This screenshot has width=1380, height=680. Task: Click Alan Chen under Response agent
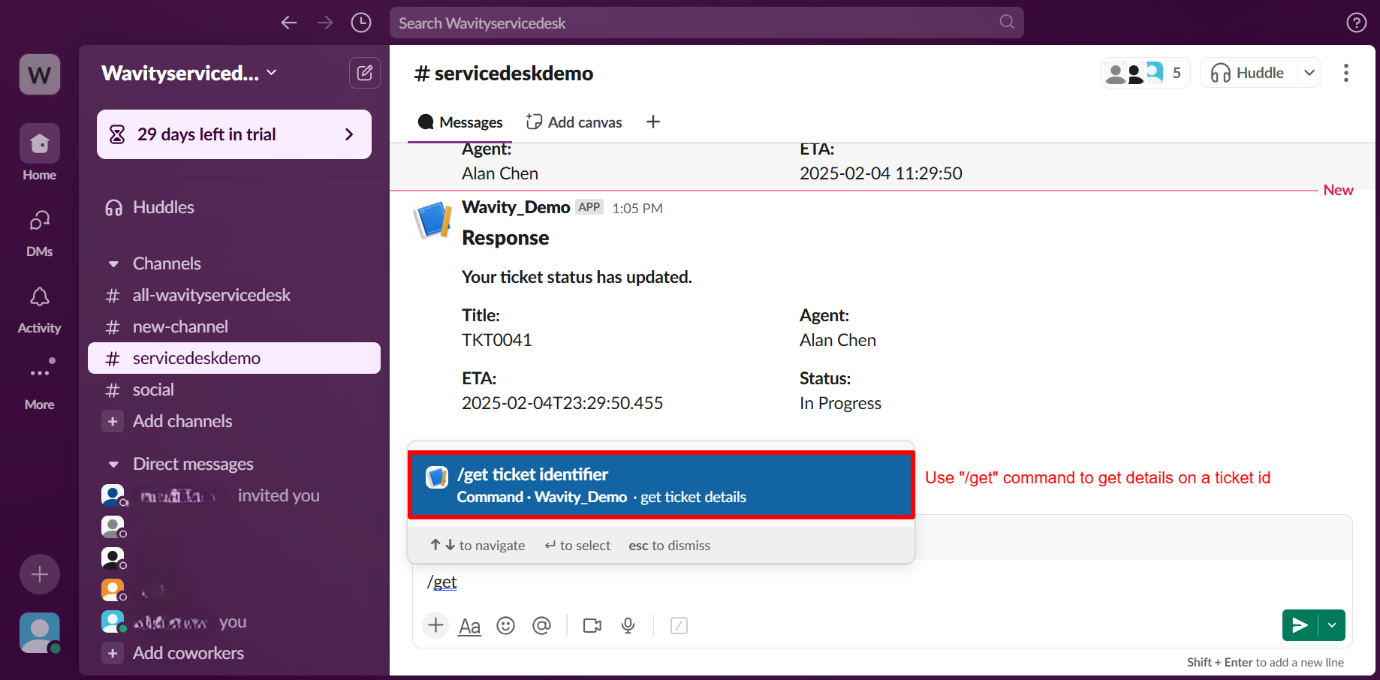(838, 340)
